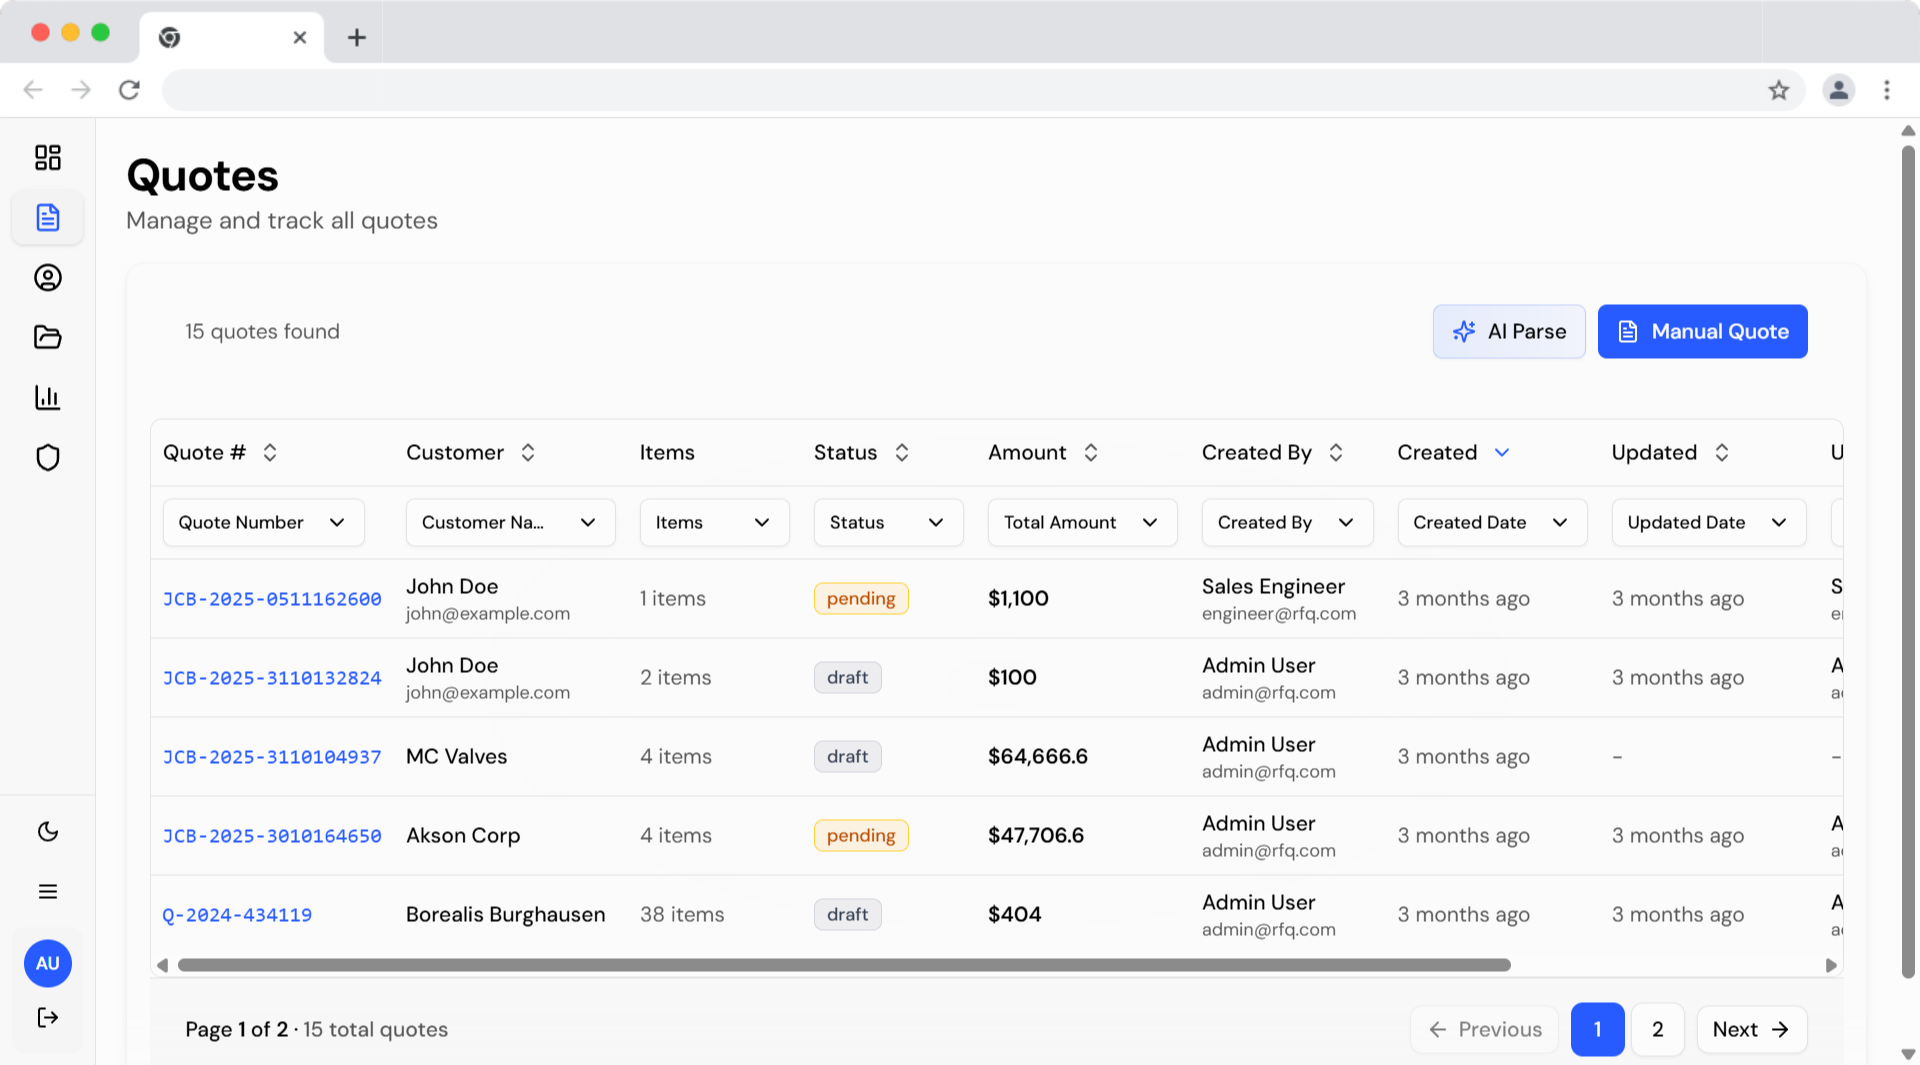Click the table scroll right arrow
Screen dimensions: 1920x1065
1831,965
